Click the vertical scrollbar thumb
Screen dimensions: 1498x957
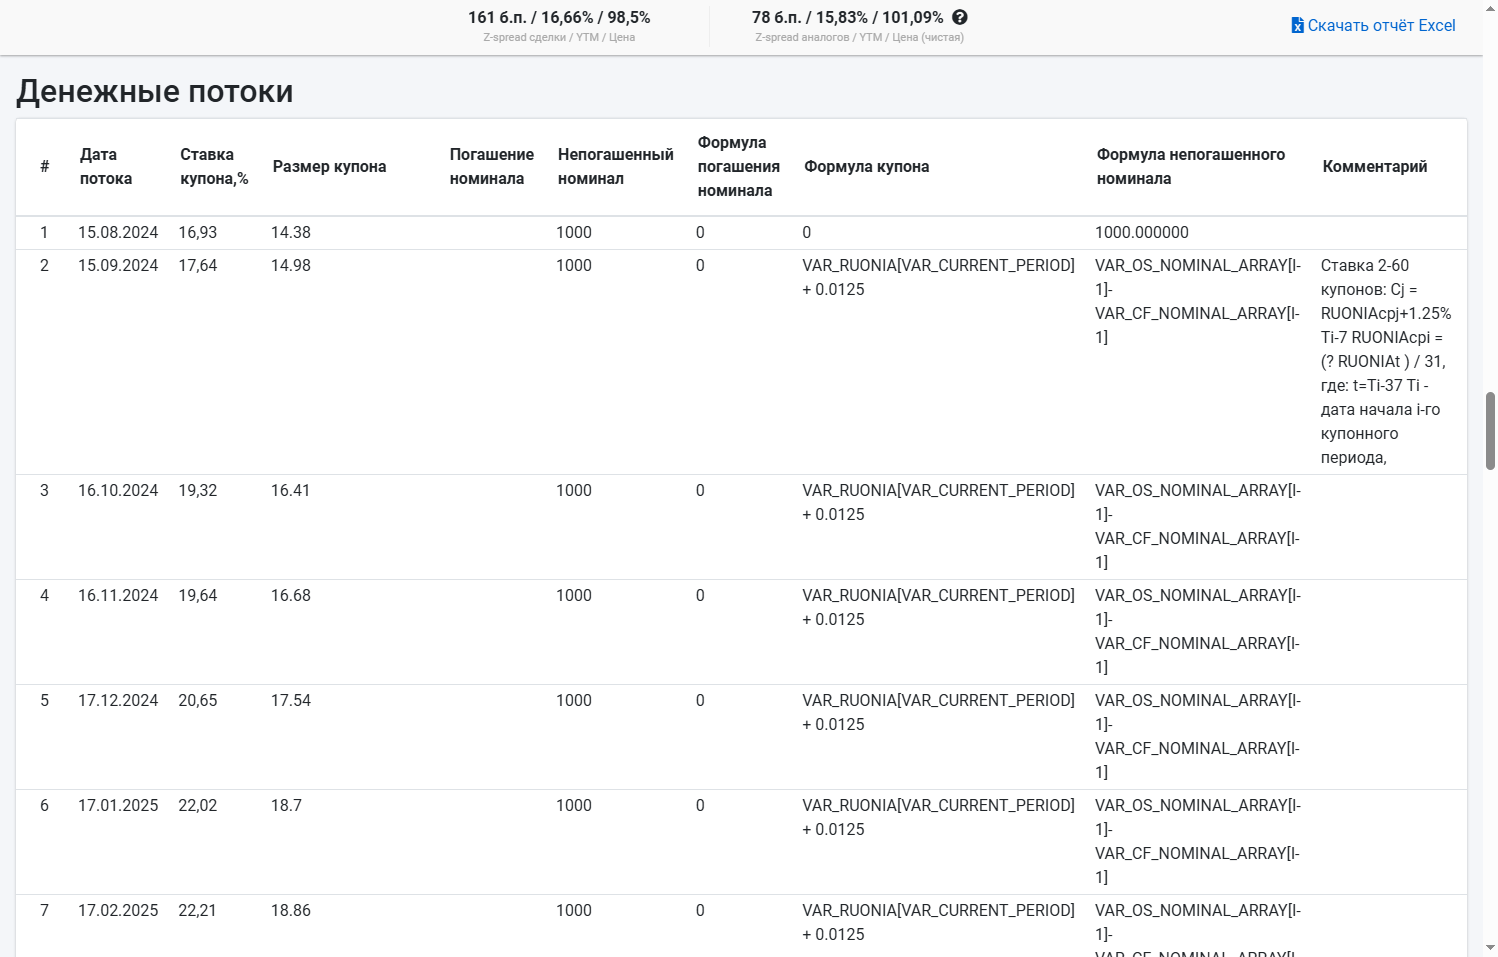(x=1490, y=431)
